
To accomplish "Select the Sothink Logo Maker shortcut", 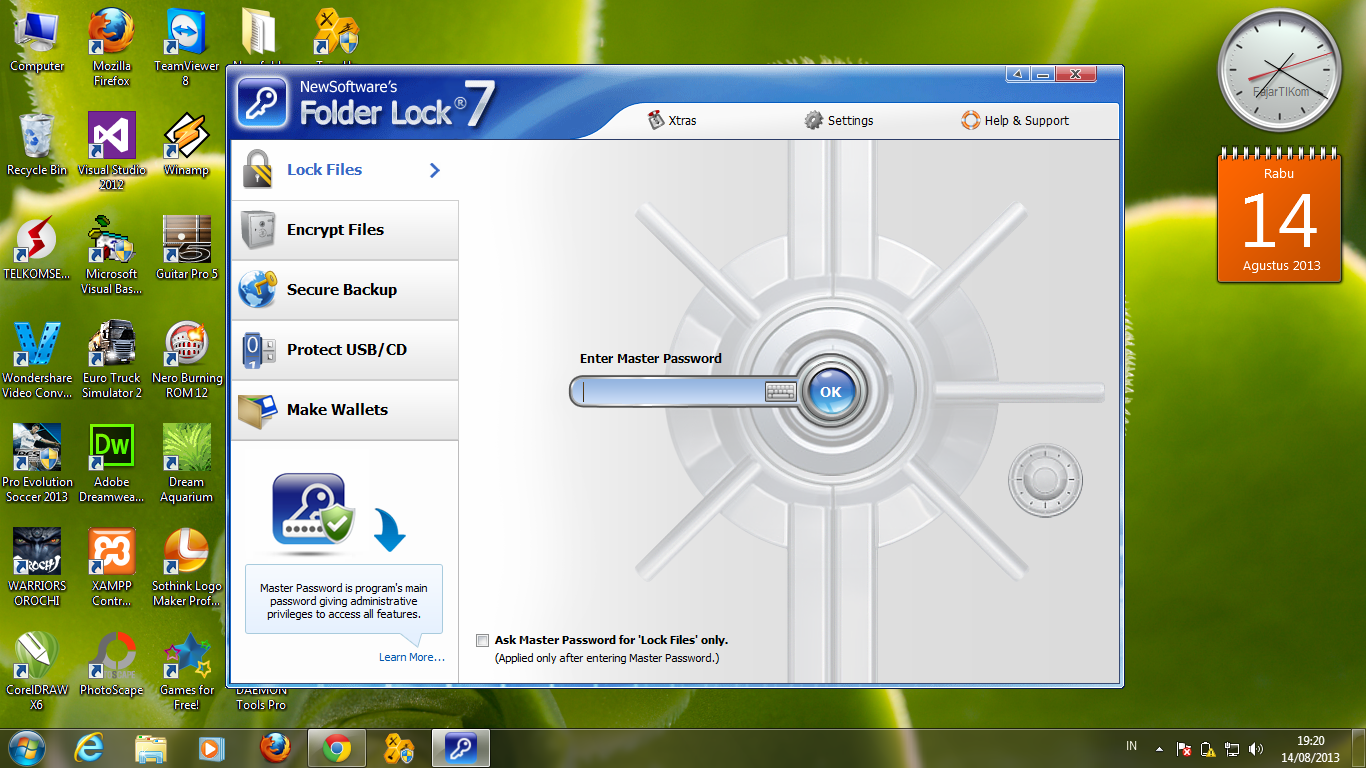I will (186, 568).
